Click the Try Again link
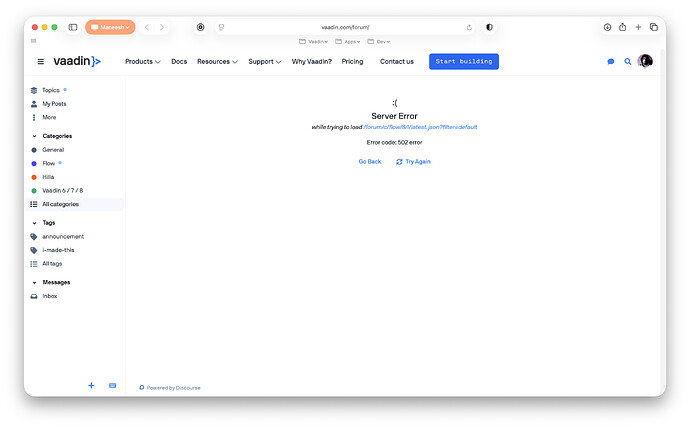The image size is (690, 428). tap(413, 161)
